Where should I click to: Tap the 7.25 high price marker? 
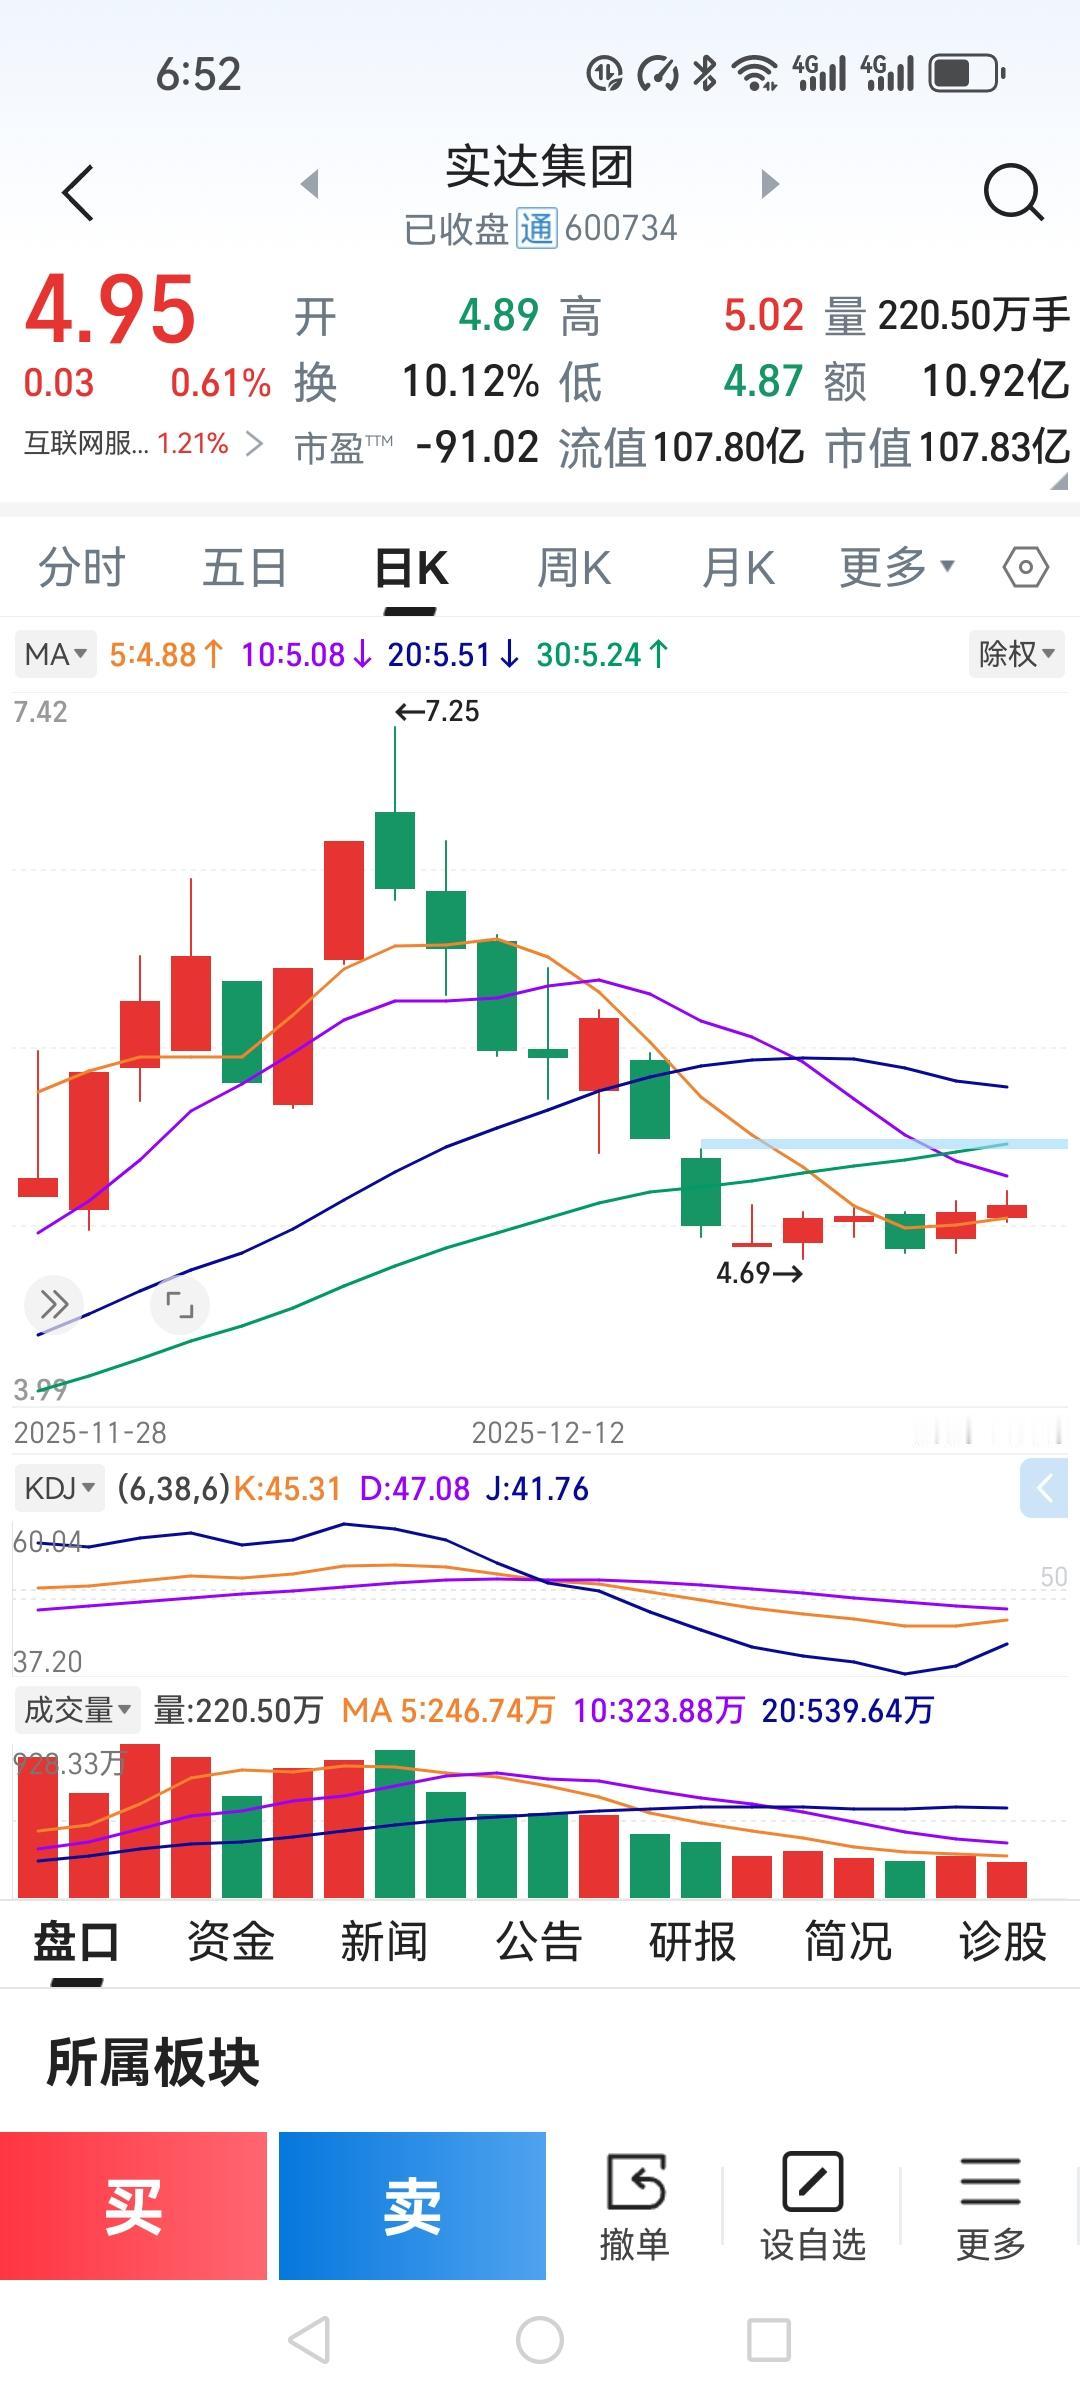pyautogui.click(x=438, y=711)
